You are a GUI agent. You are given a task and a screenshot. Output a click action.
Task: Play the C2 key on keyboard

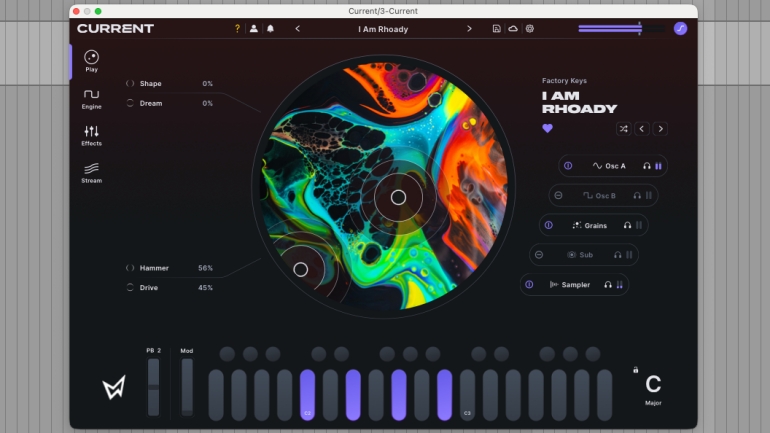point(307,395)
